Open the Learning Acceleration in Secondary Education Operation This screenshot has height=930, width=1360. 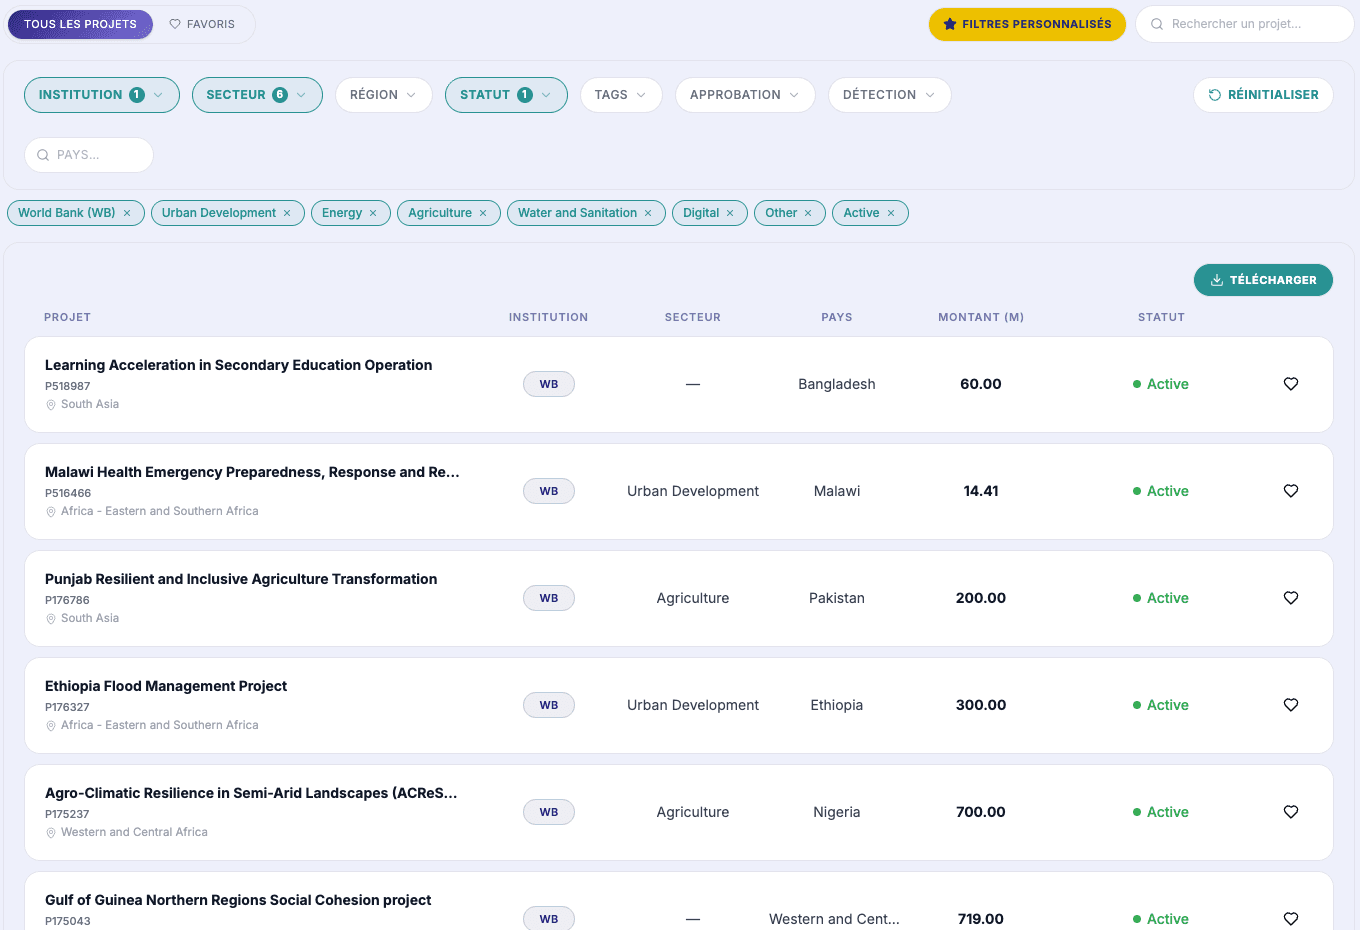tap(239, 365)
